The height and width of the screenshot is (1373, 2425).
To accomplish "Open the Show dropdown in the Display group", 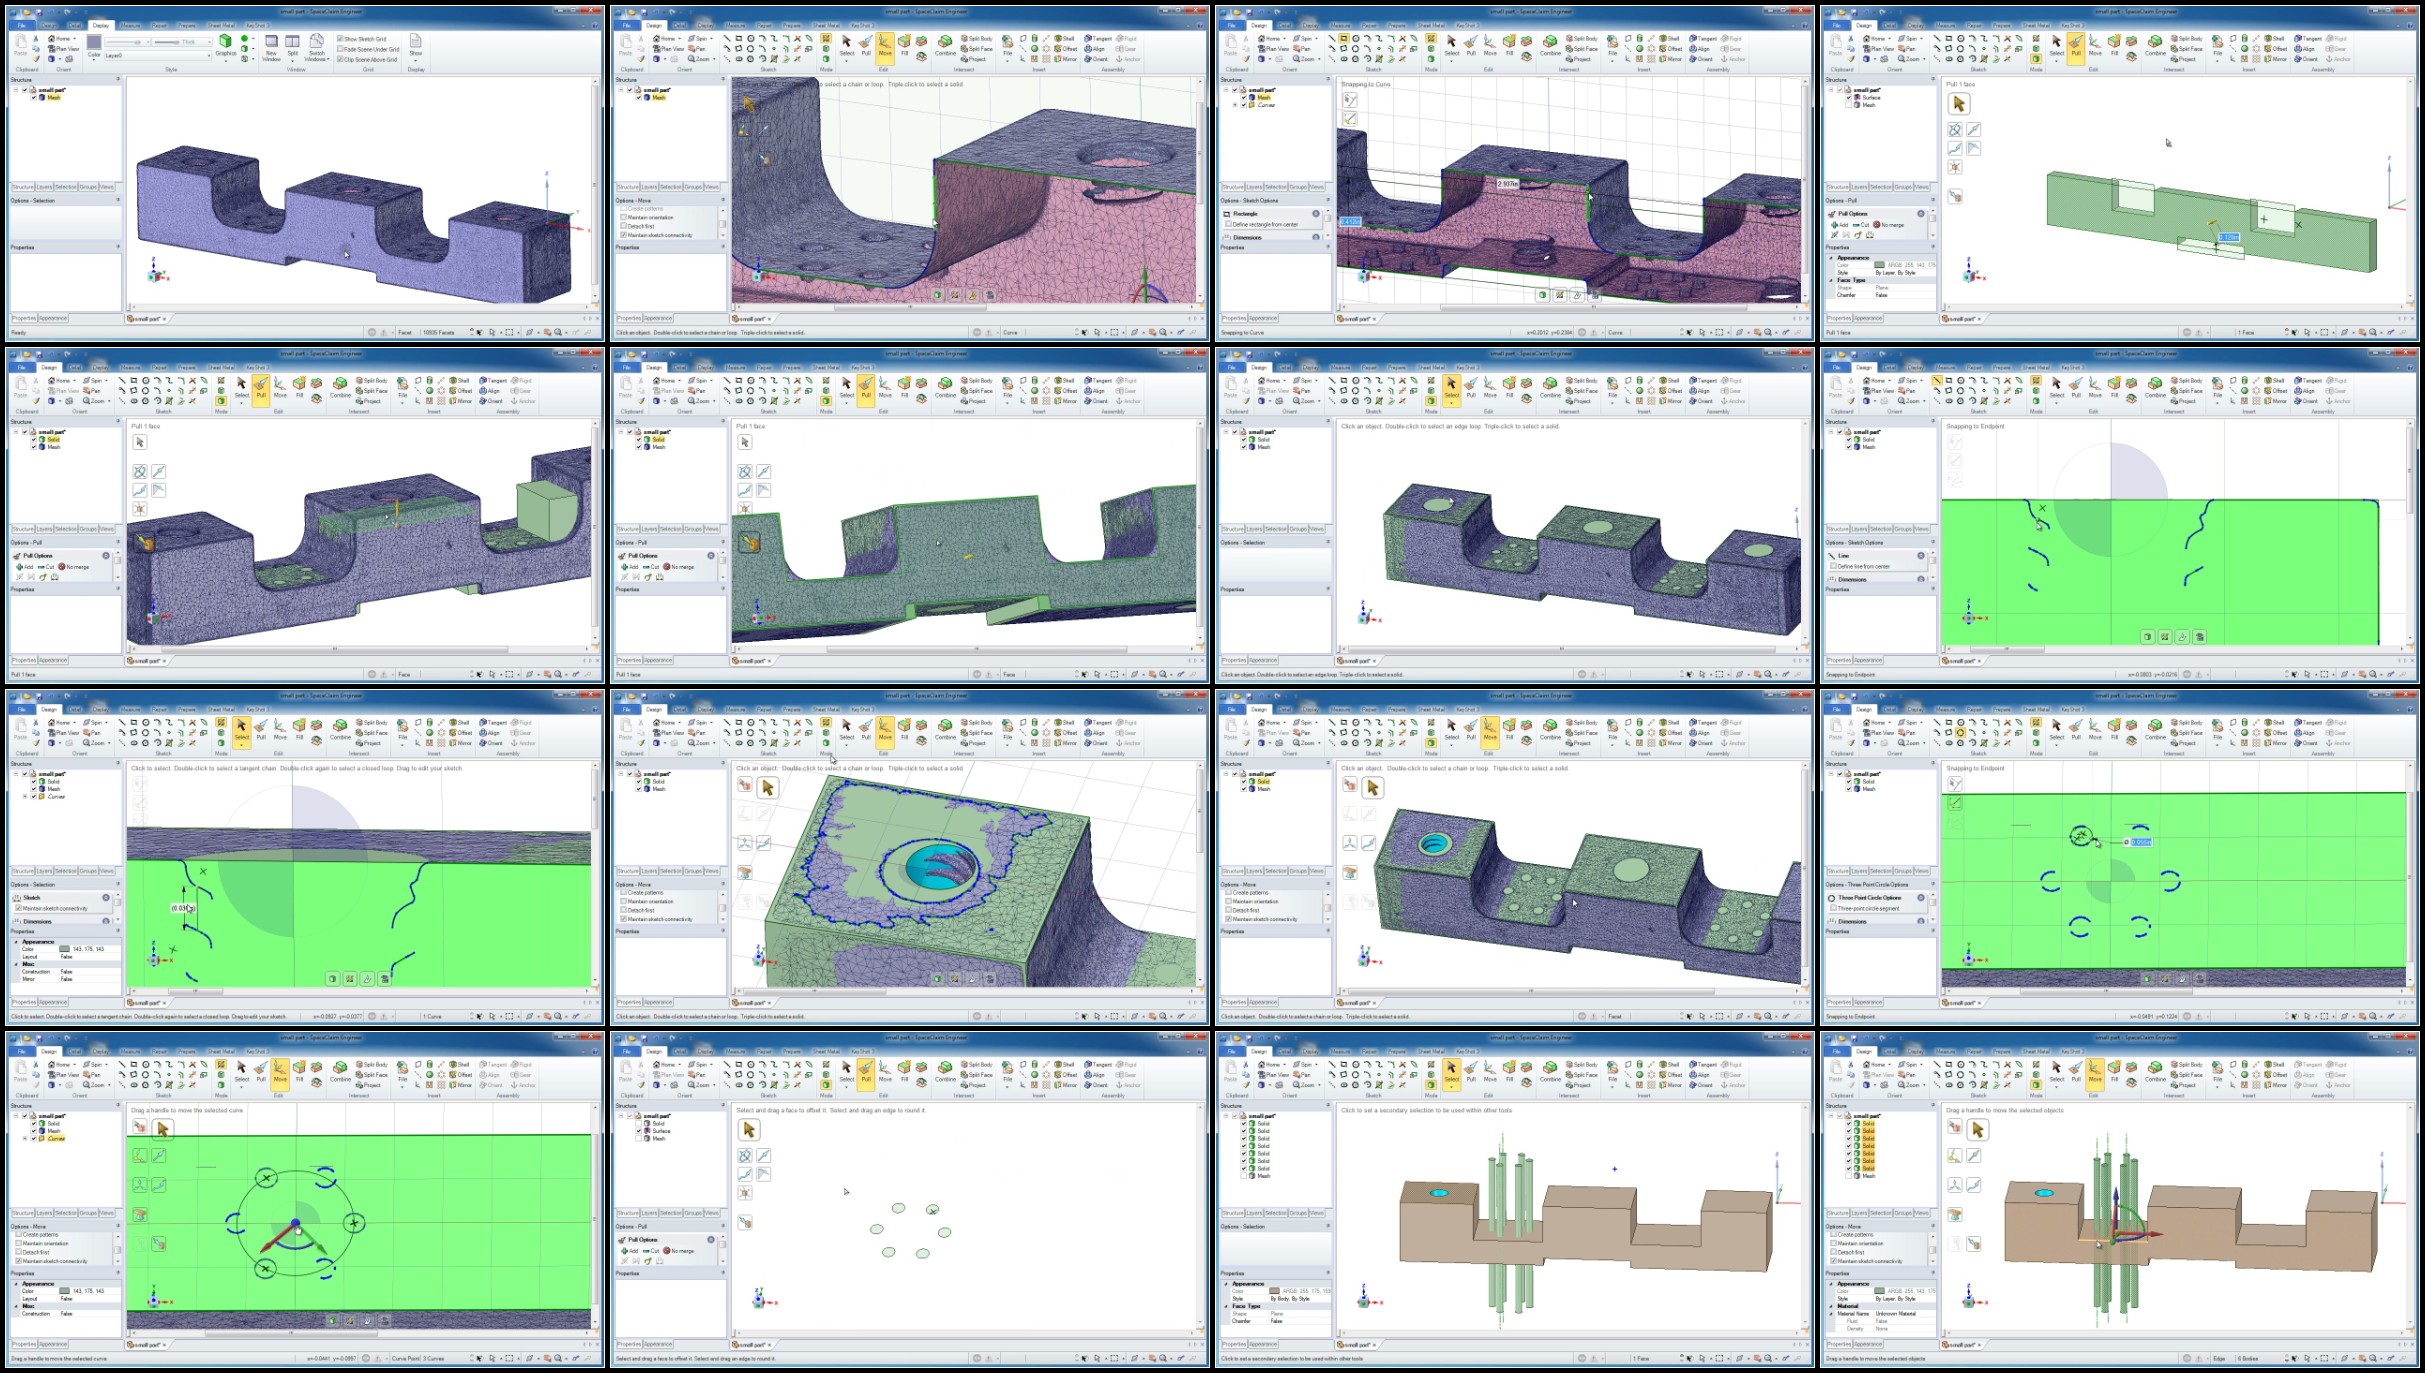I will click(415, 46).
